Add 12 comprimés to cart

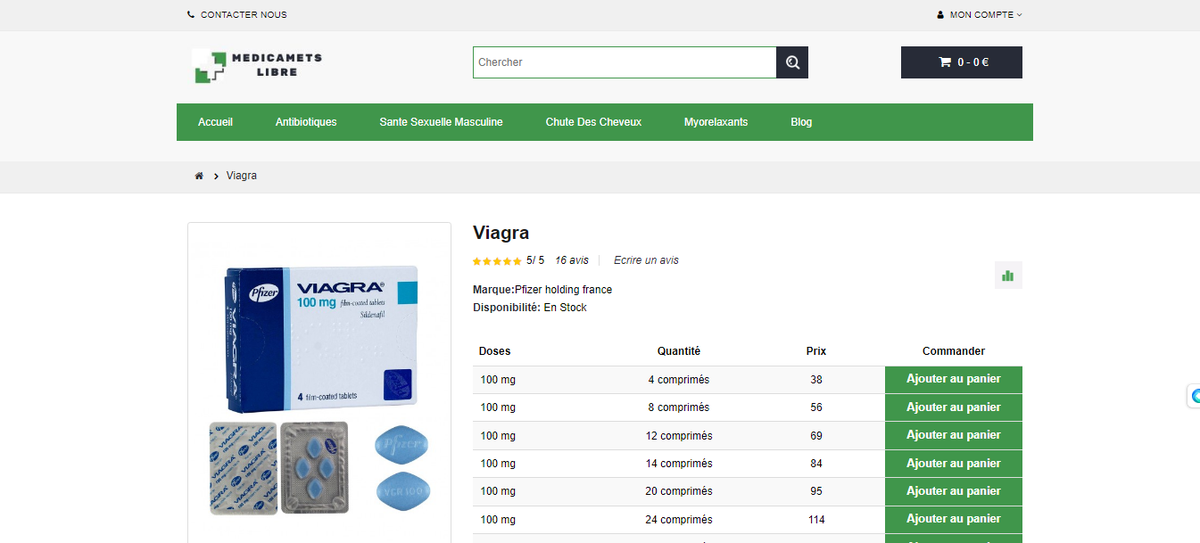click(953, 436)
